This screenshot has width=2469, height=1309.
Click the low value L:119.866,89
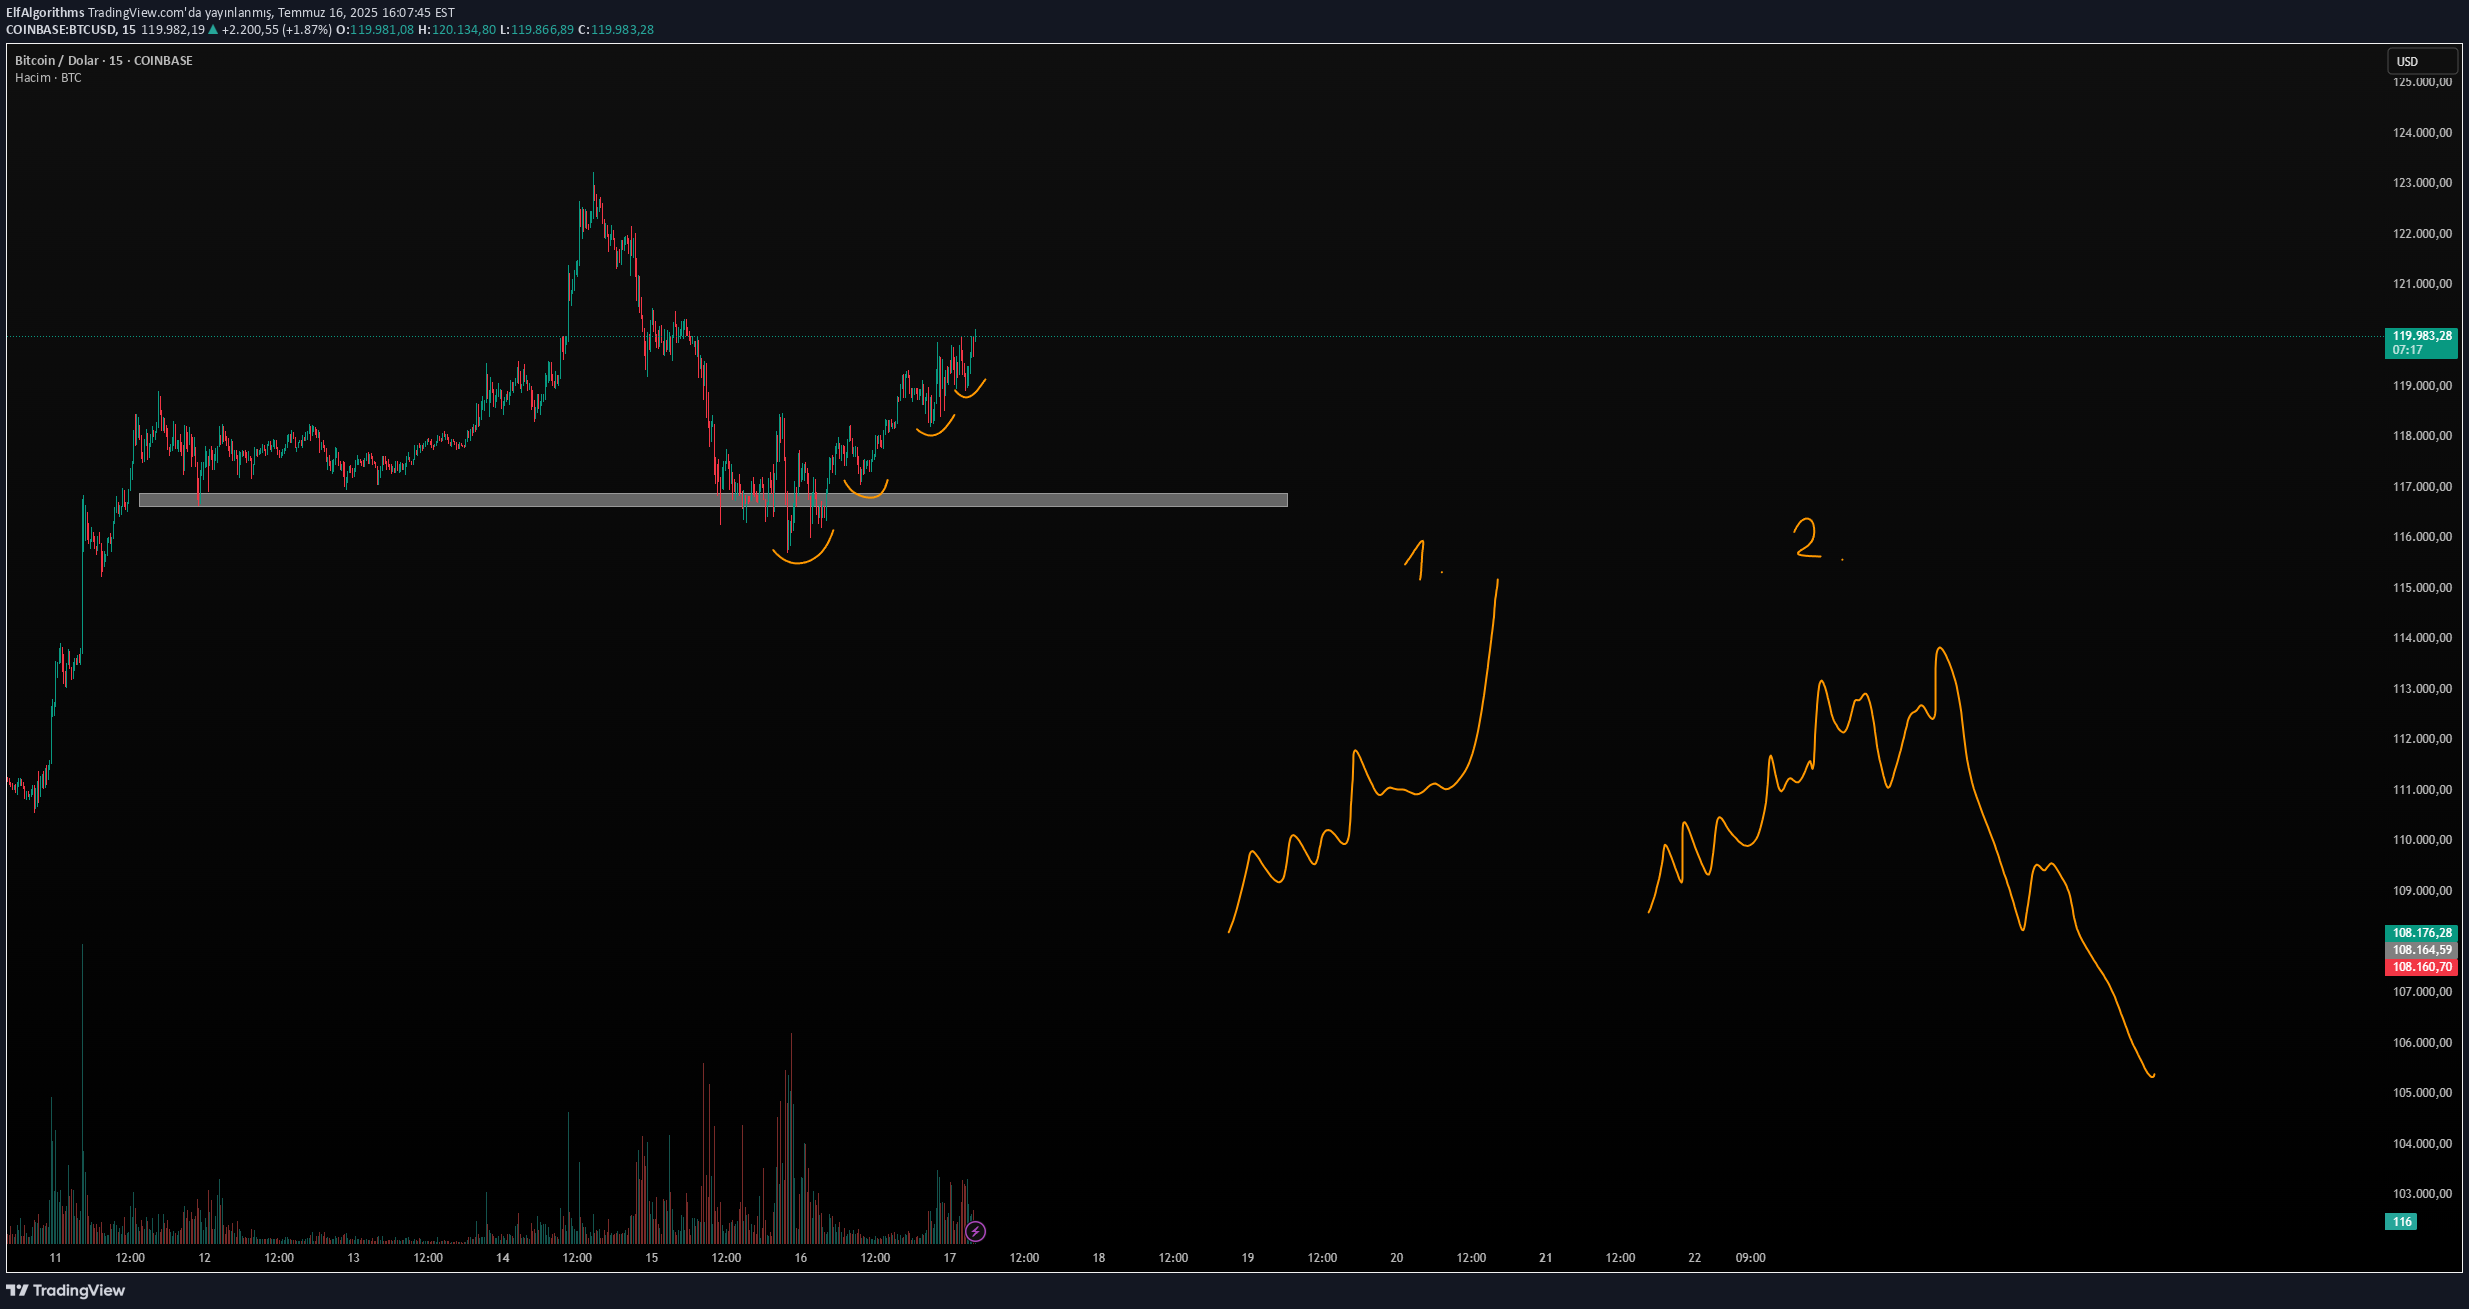537,30
